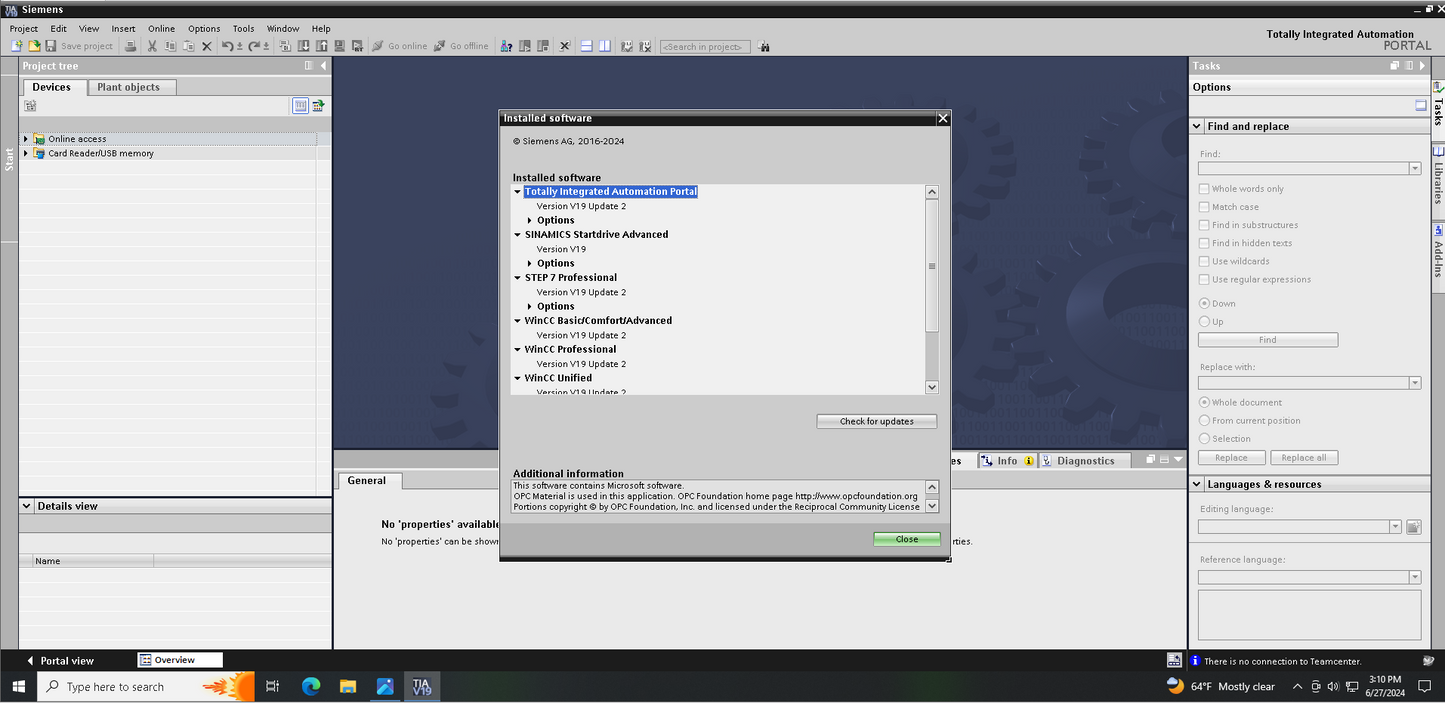Expand Options under SINAMICS Startdrive Advanced

pyautogui.click(x=530, y=264)
